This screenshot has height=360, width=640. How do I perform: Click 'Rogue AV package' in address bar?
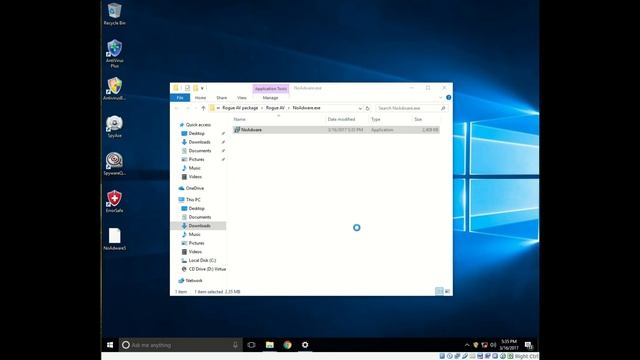pos(240,108)
